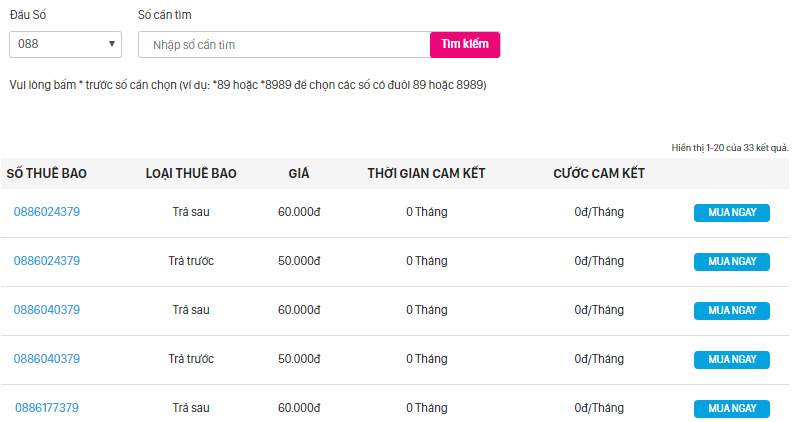Buy 0886024379 Trả trước with MUA NGAY
This screenshot has height=422, width=795.
(x=732, y=262)
